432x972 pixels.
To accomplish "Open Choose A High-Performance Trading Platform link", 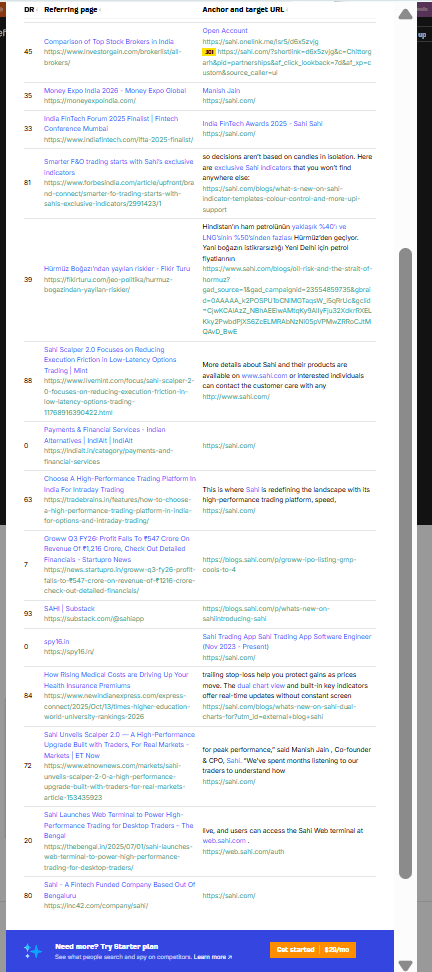I will pyautogui.click(x=119, y=484).
